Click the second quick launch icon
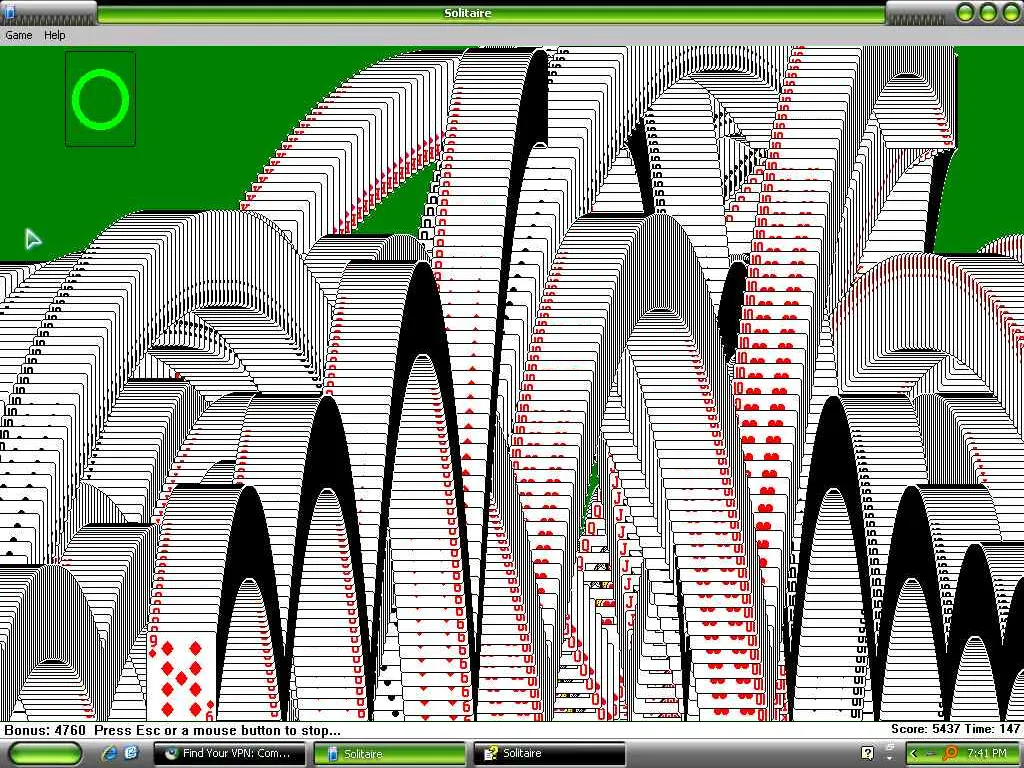The height and width of the screenshot is (768, 1024). [x=131, y=753]
